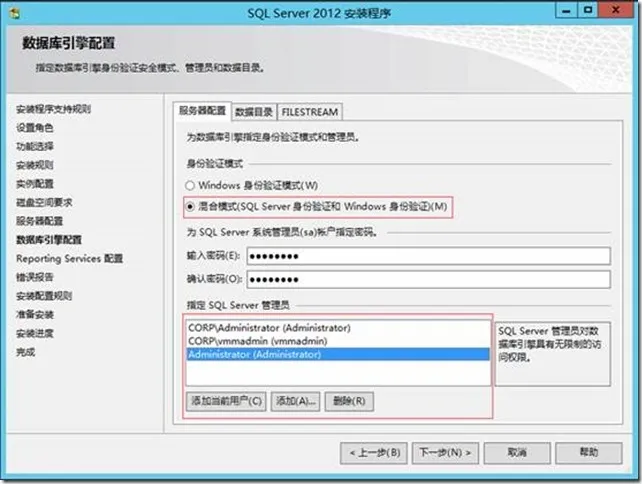Click the SQL Server setup title bar icon

[x=15, y=14]
